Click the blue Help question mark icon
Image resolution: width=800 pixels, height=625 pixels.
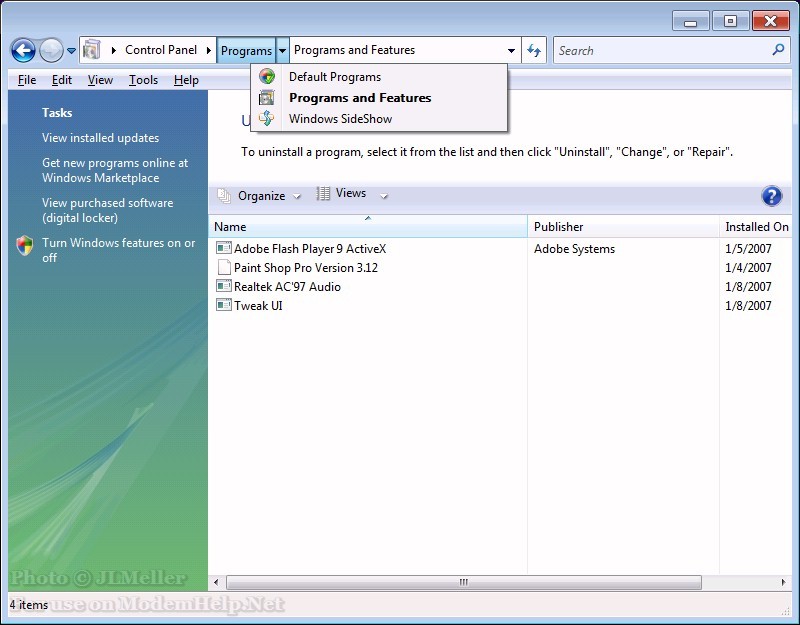pos(771,196)
